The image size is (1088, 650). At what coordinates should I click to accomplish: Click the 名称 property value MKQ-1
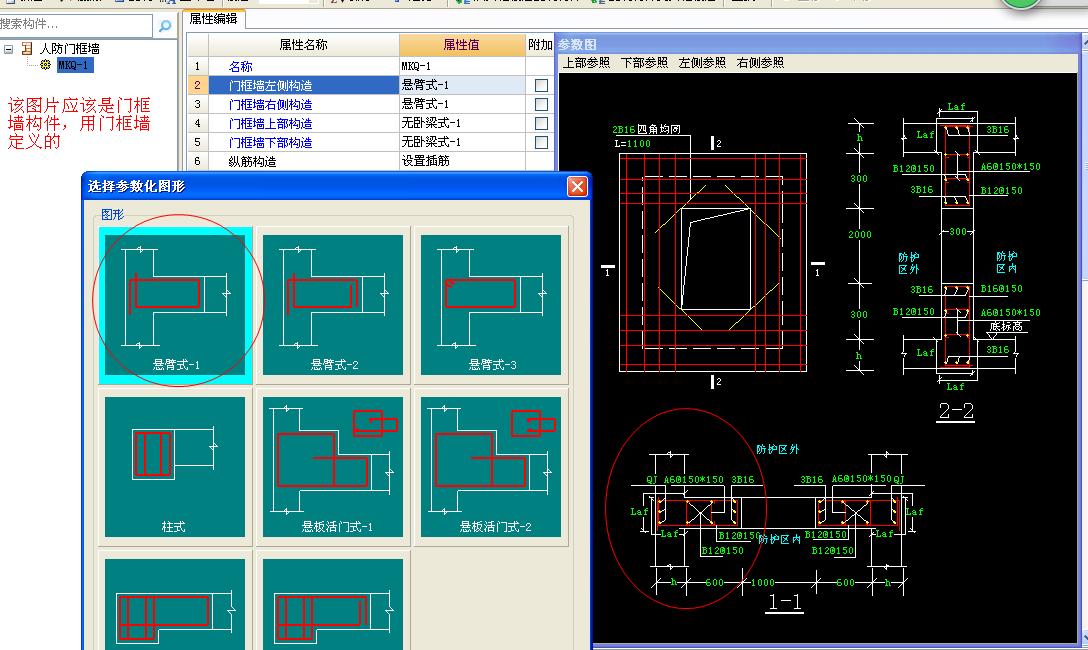coord(462,66)
